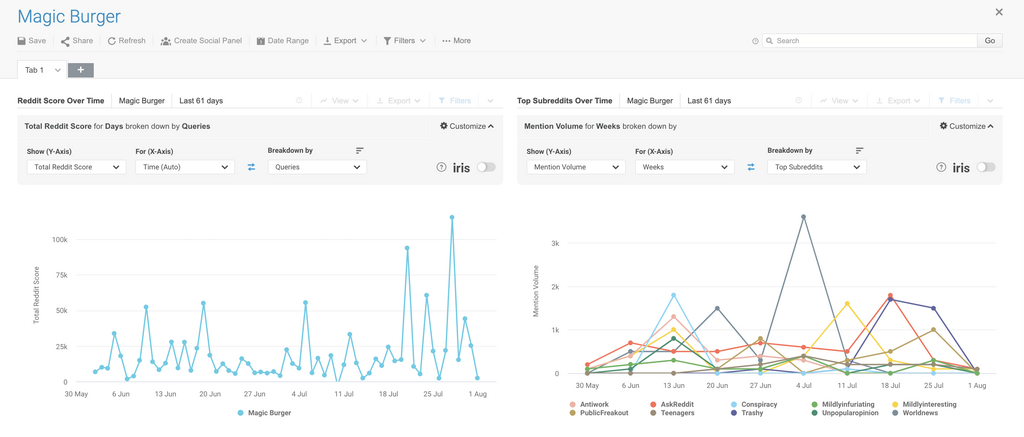Image resolution: width=1024 pixels, height=437 pixels.
Task: Click the Go search button
Action: click(x=990, y=41)
